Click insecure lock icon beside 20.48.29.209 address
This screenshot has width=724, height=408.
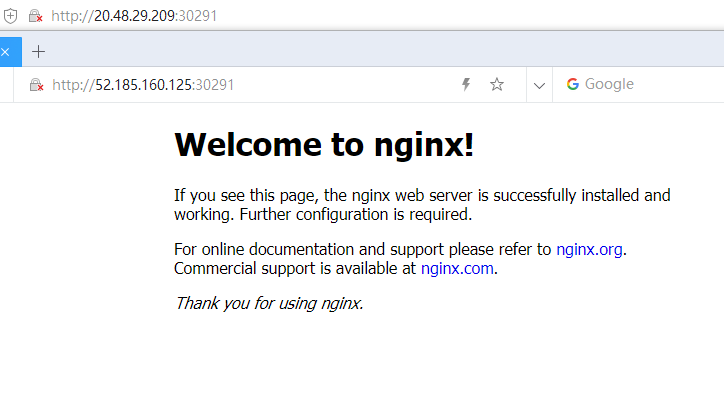point(36,16)
